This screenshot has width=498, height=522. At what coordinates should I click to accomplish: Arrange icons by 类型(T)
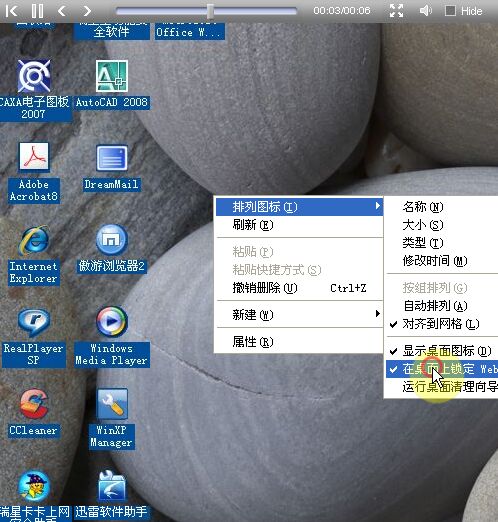[442, 243]
